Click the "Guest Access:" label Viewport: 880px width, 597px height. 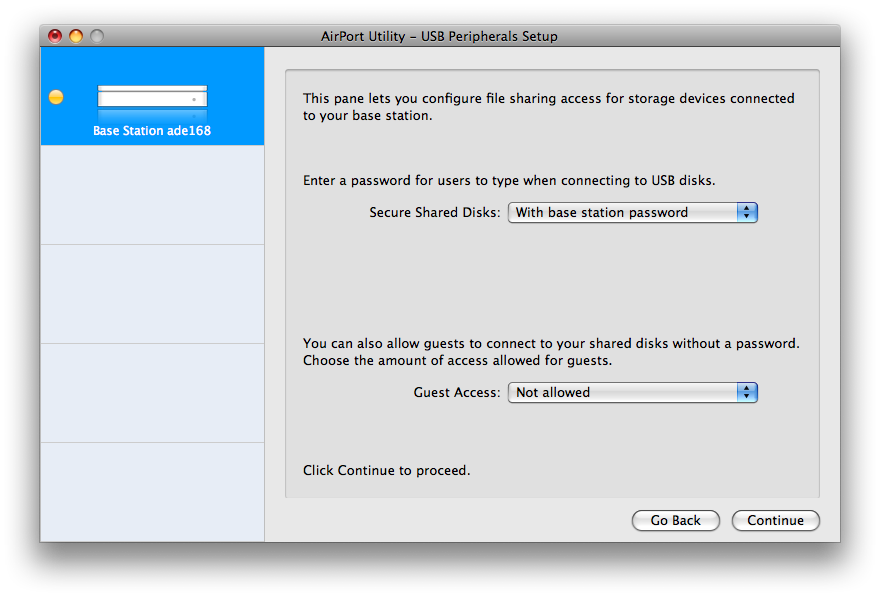[456, 392]
